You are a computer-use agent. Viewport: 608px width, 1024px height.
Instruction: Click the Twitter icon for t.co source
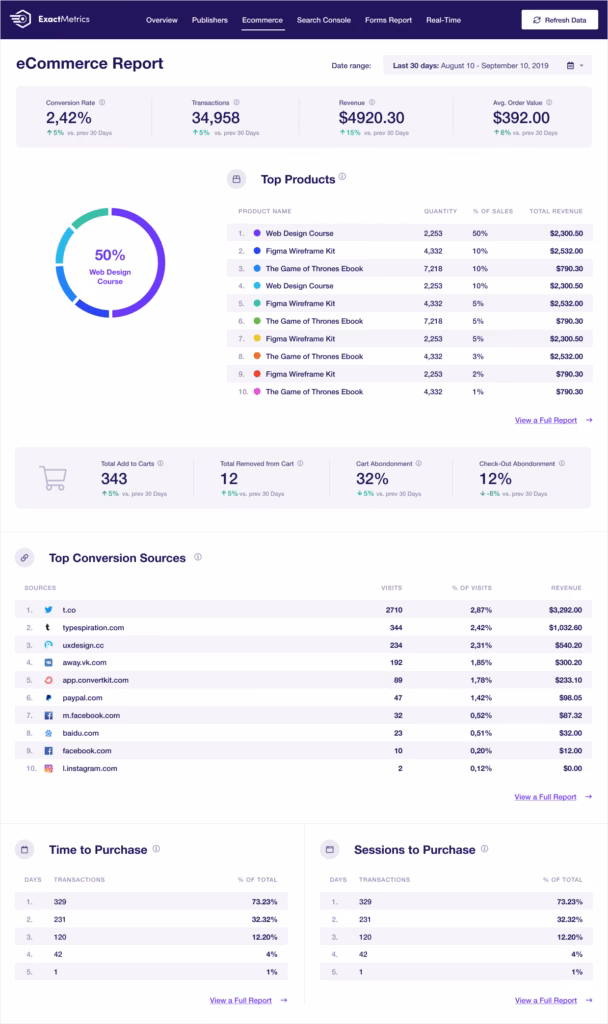coord(48,609)
